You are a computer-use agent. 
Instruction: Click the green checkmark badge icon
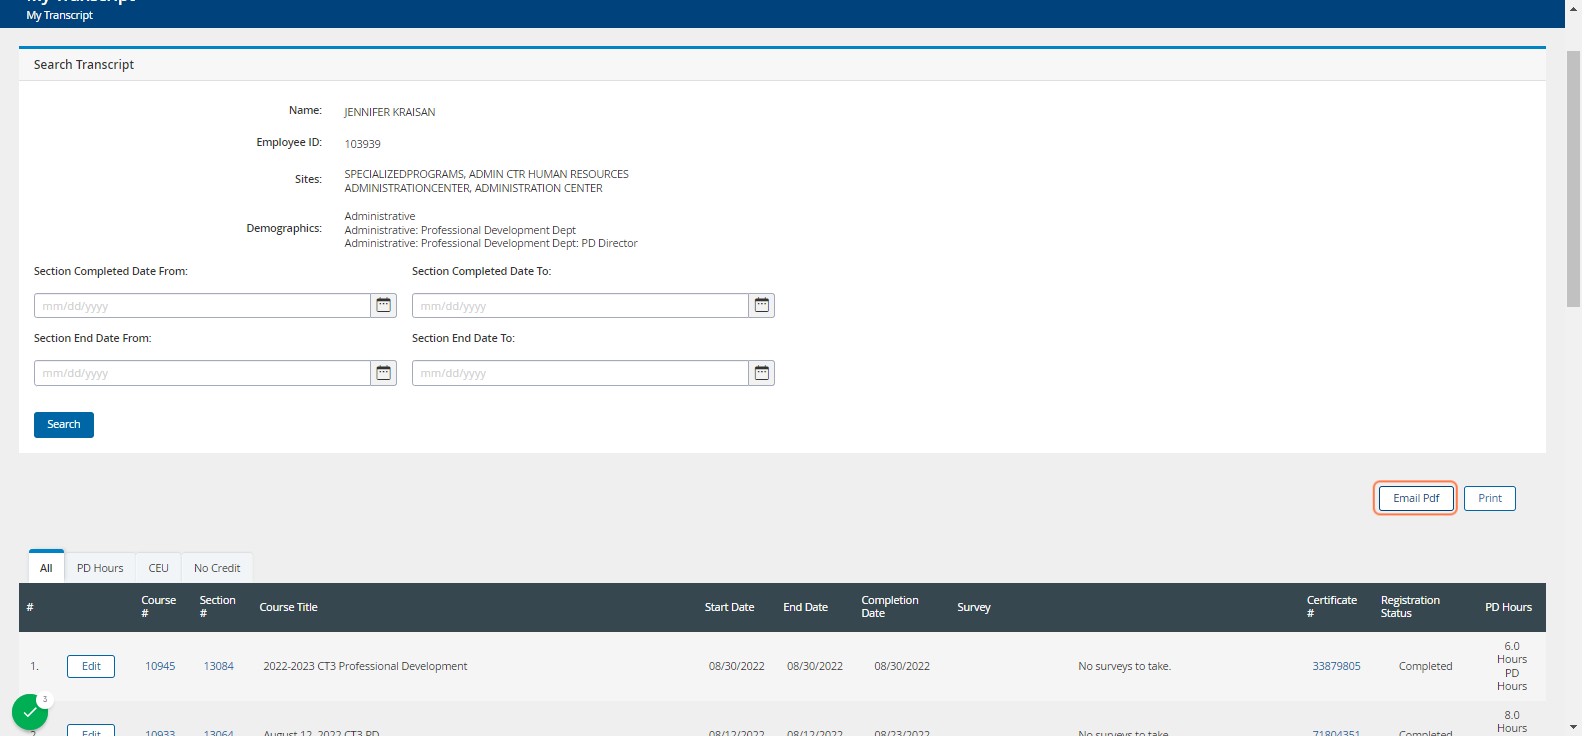click(x=30, y=712)
